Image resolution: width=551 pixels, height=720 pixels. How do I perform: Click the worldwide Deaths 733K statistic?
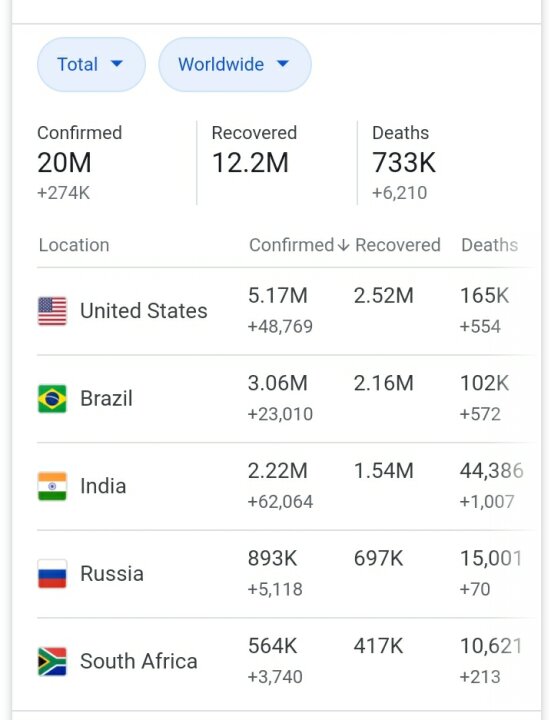404,163
